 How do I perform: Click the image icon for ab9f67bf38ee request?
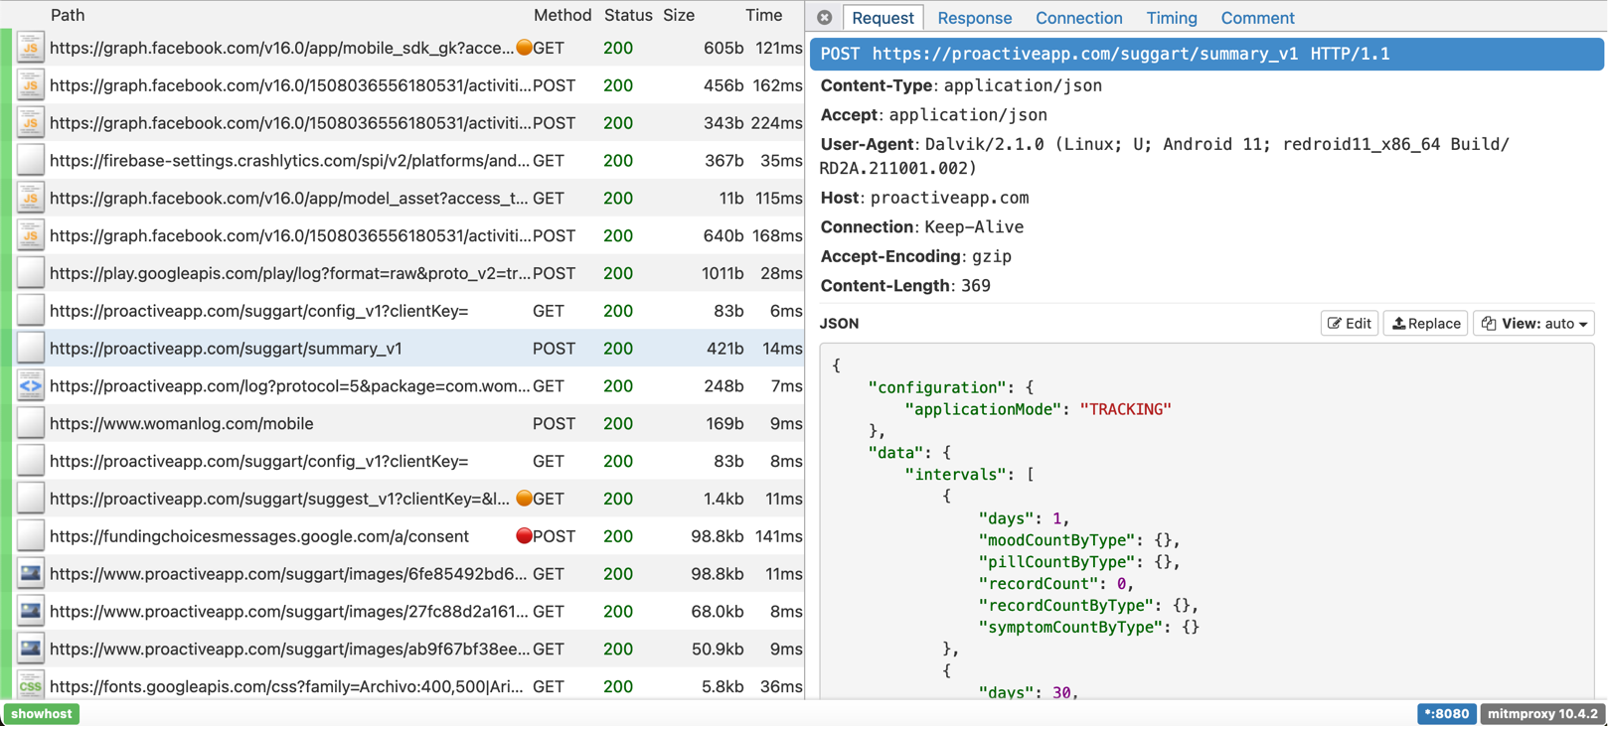[x=31, y=649]
